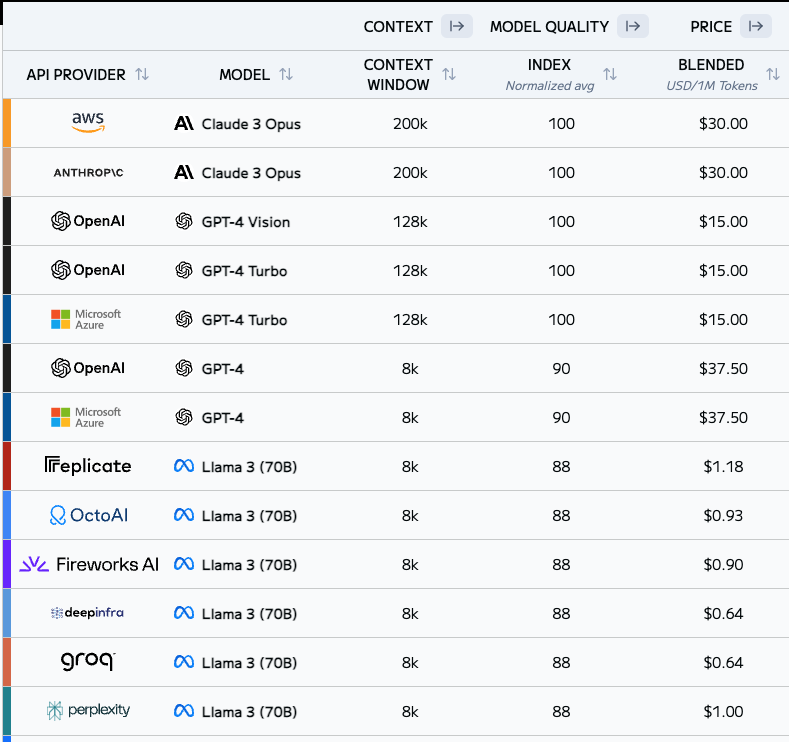Click the $0.93 price for OctoAI
This screenshot has height=742, width=789.
coord(723,516)
